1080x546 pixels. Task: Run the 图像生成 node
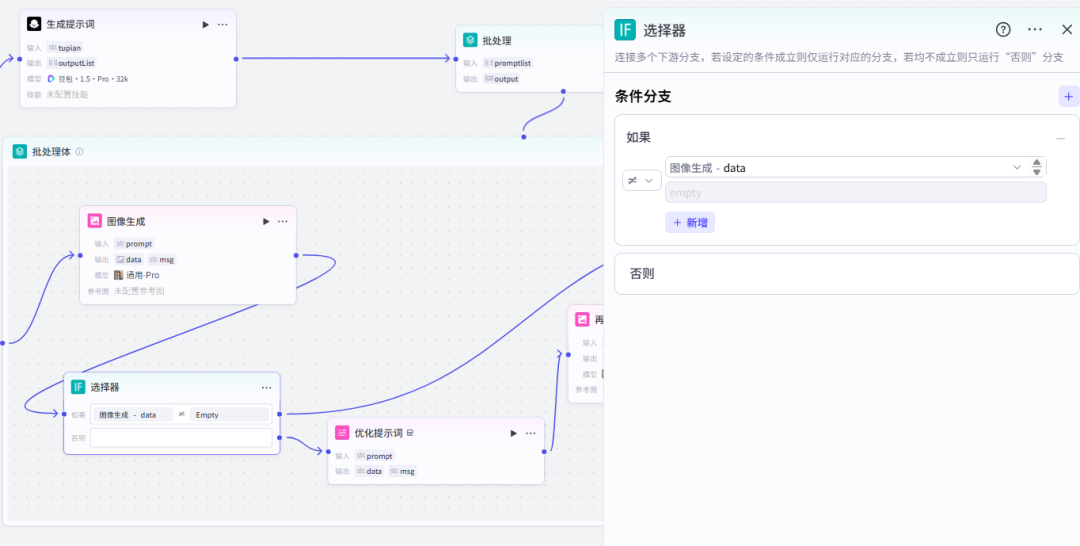[x=266, y=222]
